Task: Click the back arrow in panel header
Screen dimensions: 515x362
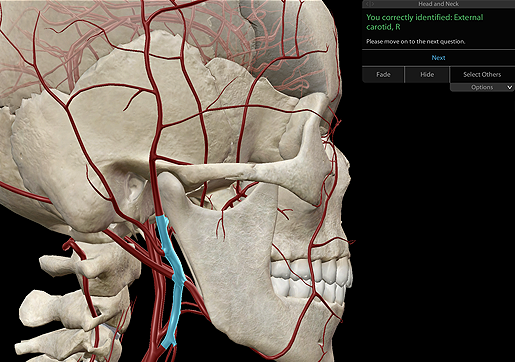Action: 368,4
